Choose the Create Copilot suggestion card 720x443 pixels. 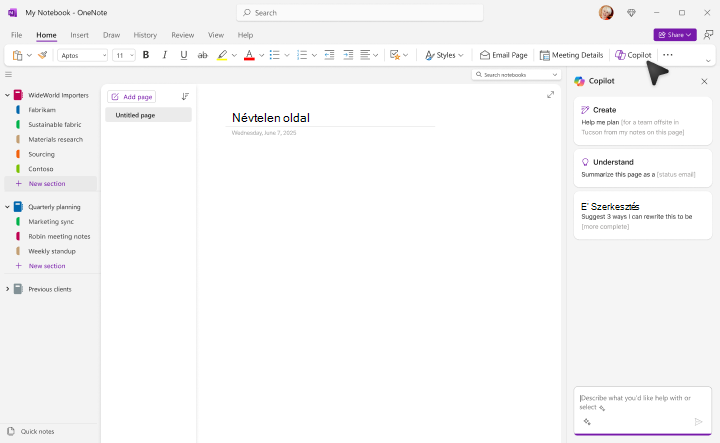pyautogui.click(x=643, y=121)
